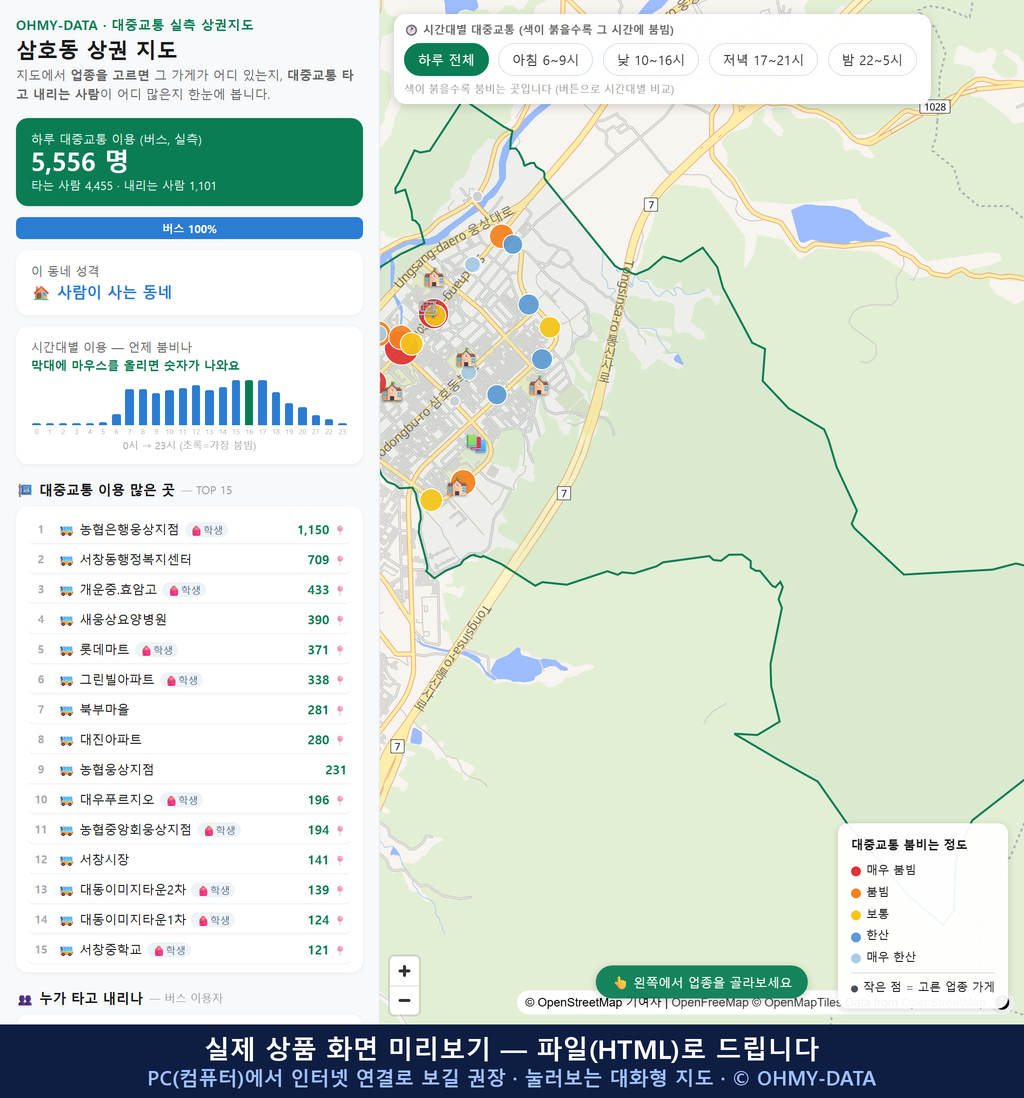Click the 5,556 명 ridership figure
The height and width of the screenshot is (1098, 1024).
[80, 162]
